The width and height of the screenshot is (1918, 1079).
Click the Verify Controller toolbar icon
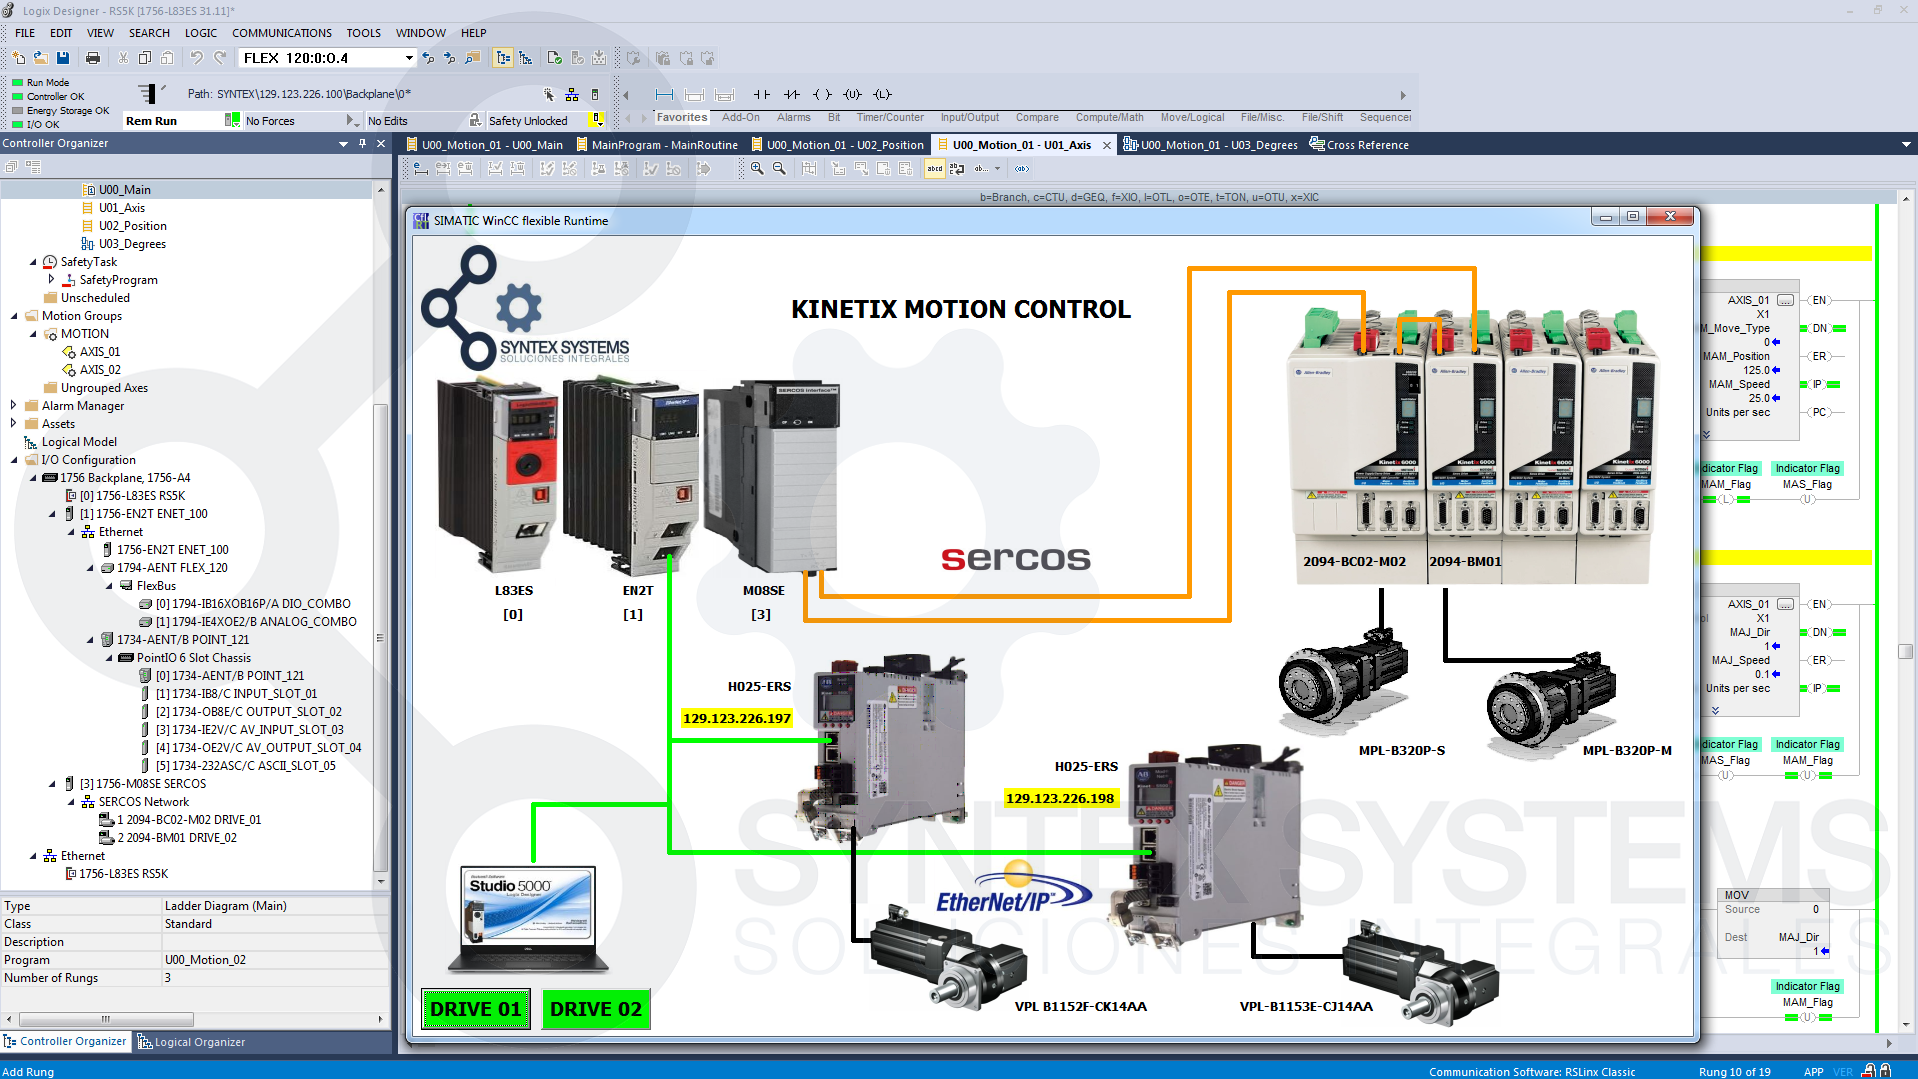click(578, 58)
